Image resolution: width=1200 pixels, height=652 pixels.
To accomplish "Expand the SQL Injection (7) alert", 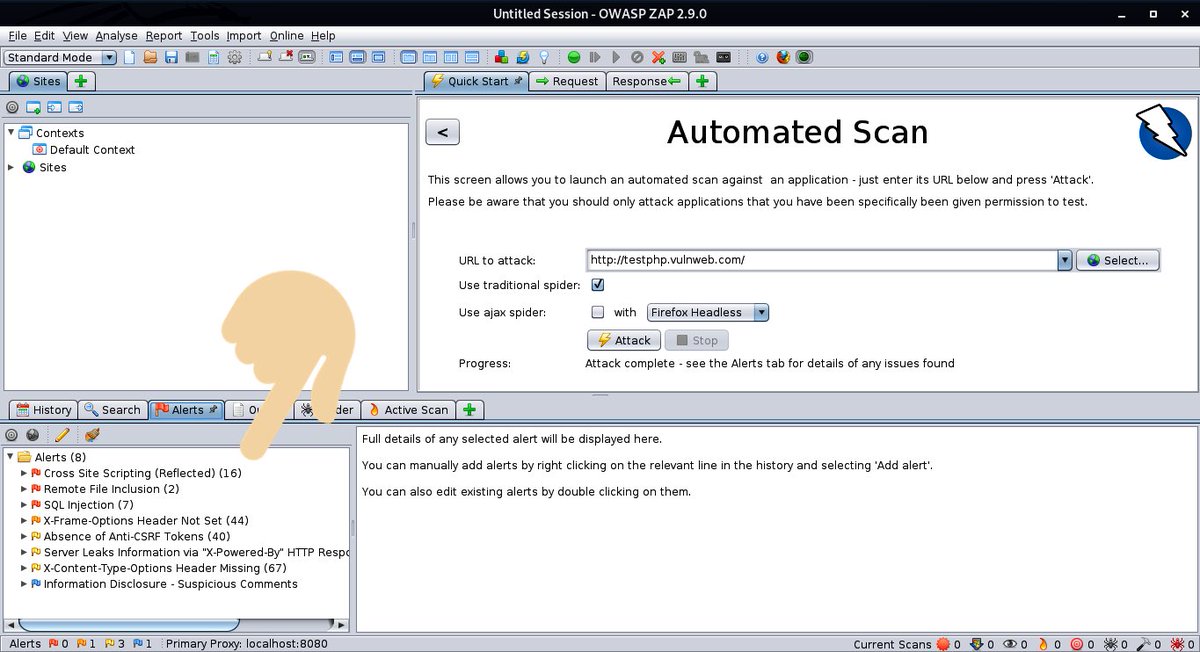I will pyautogui.click(x=24, y=505).
